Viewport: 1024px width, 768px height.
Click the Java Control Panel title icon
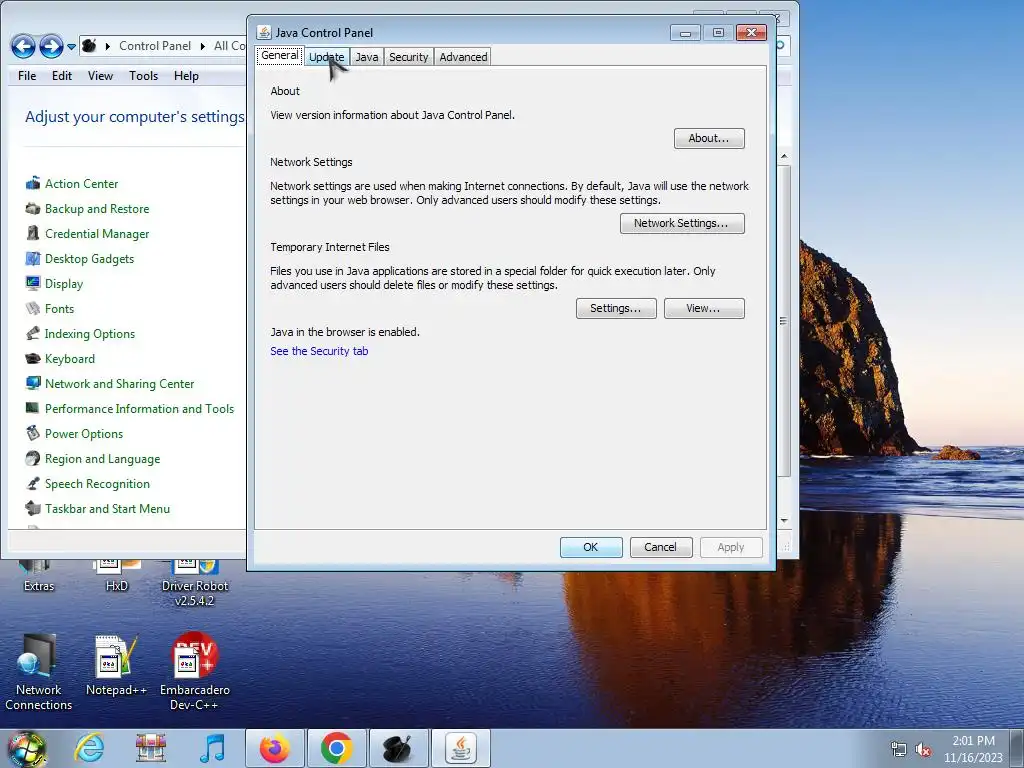coord(264,32)
